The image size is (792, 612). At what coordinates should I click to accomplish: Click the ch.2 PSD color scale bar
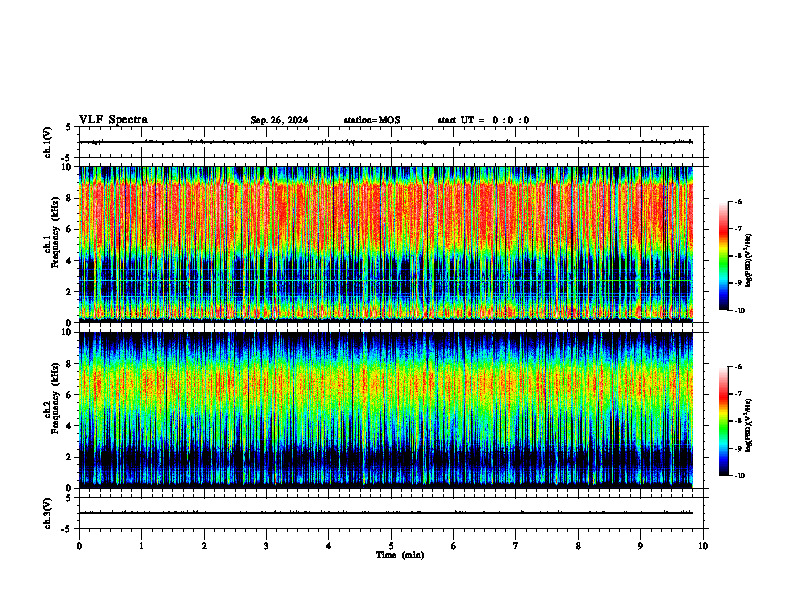coord(723,421)
